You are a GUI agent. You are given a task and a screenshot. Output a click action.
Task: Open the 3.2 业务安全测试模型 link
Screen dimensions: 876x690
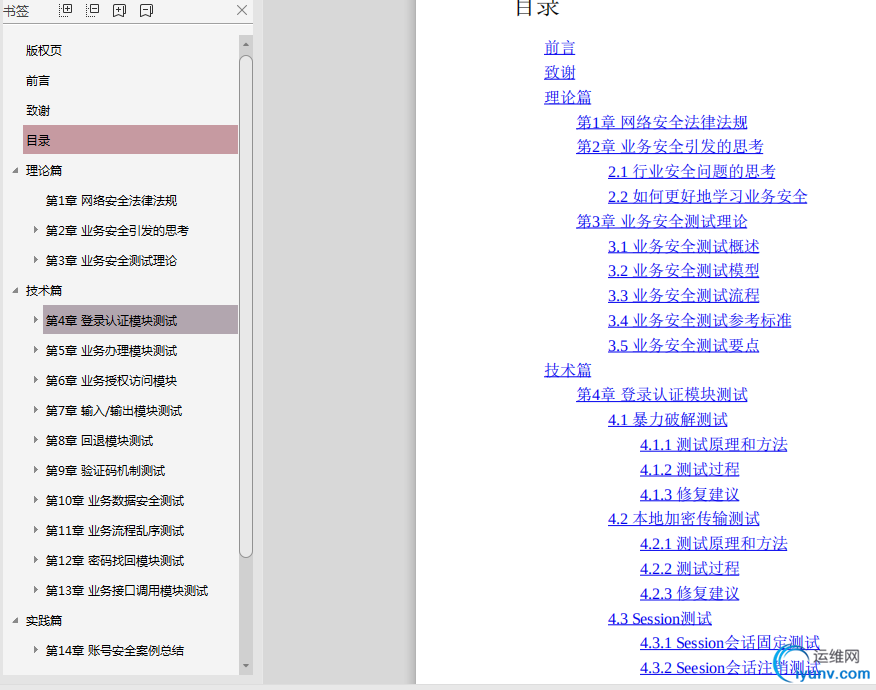click(x=684, y=270)
